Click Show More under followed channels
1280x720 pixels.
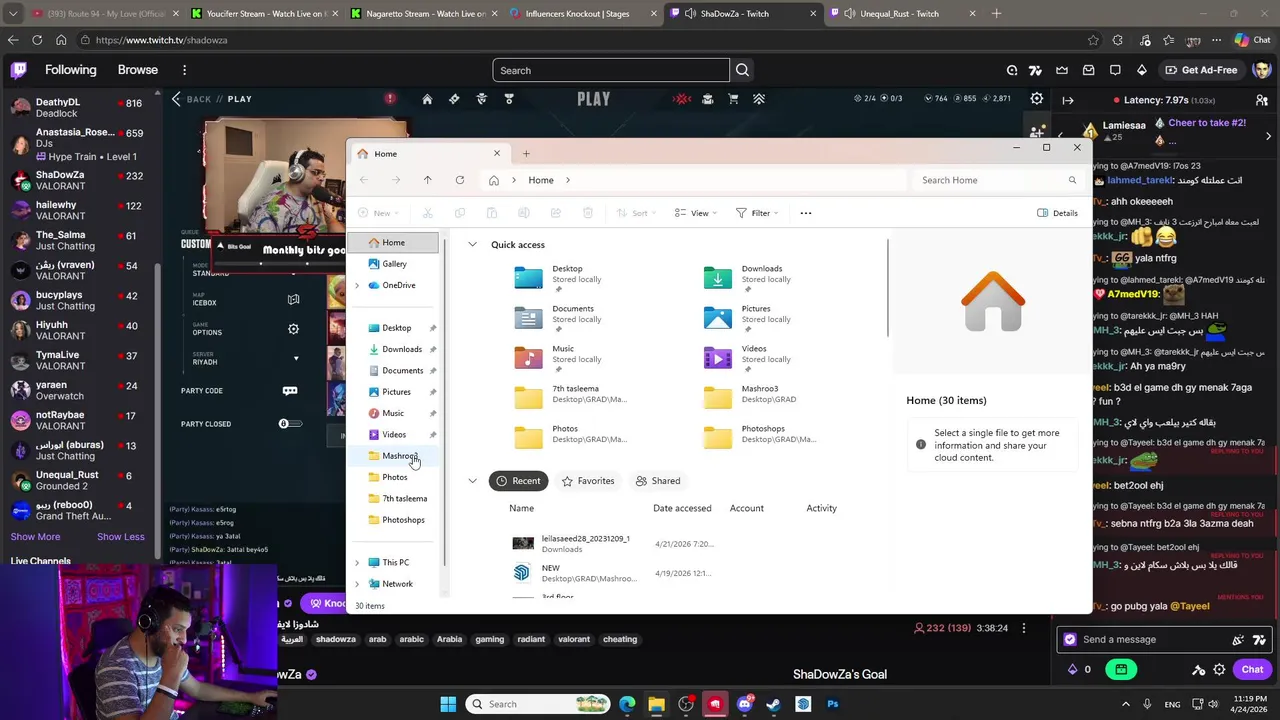tap(35, 537)
